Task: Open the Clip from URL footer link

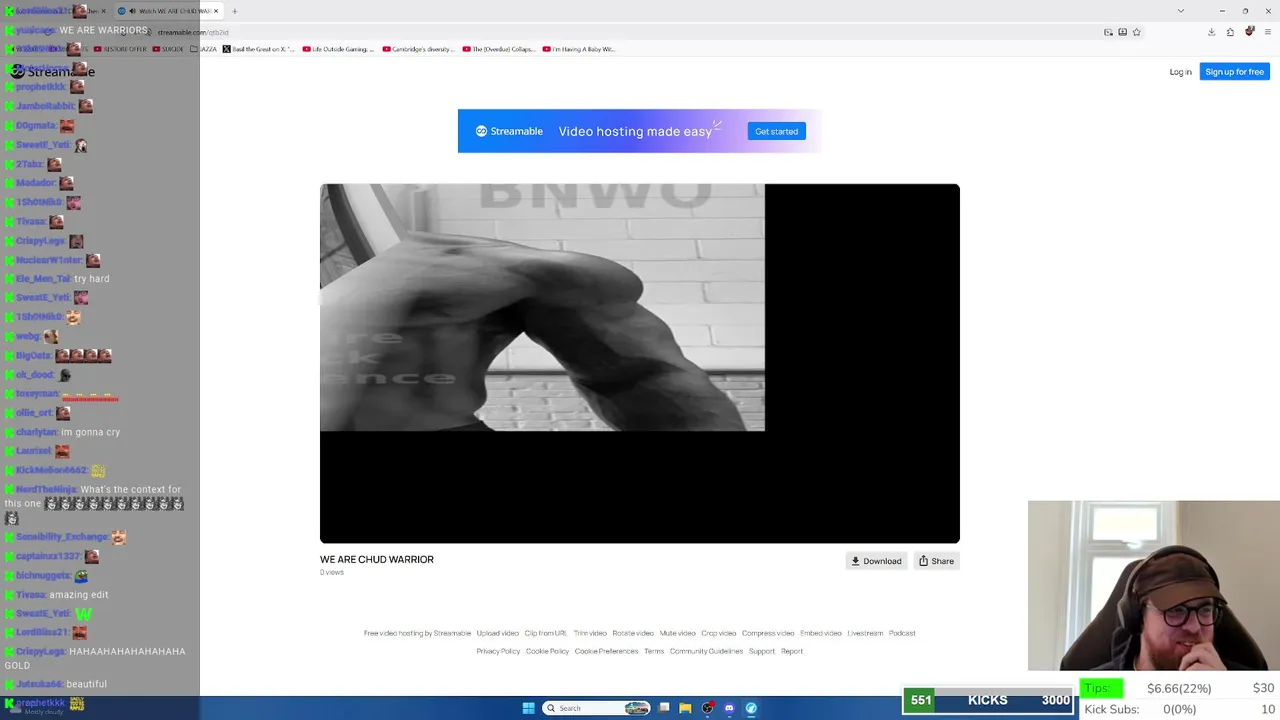Action: [546, 633]
